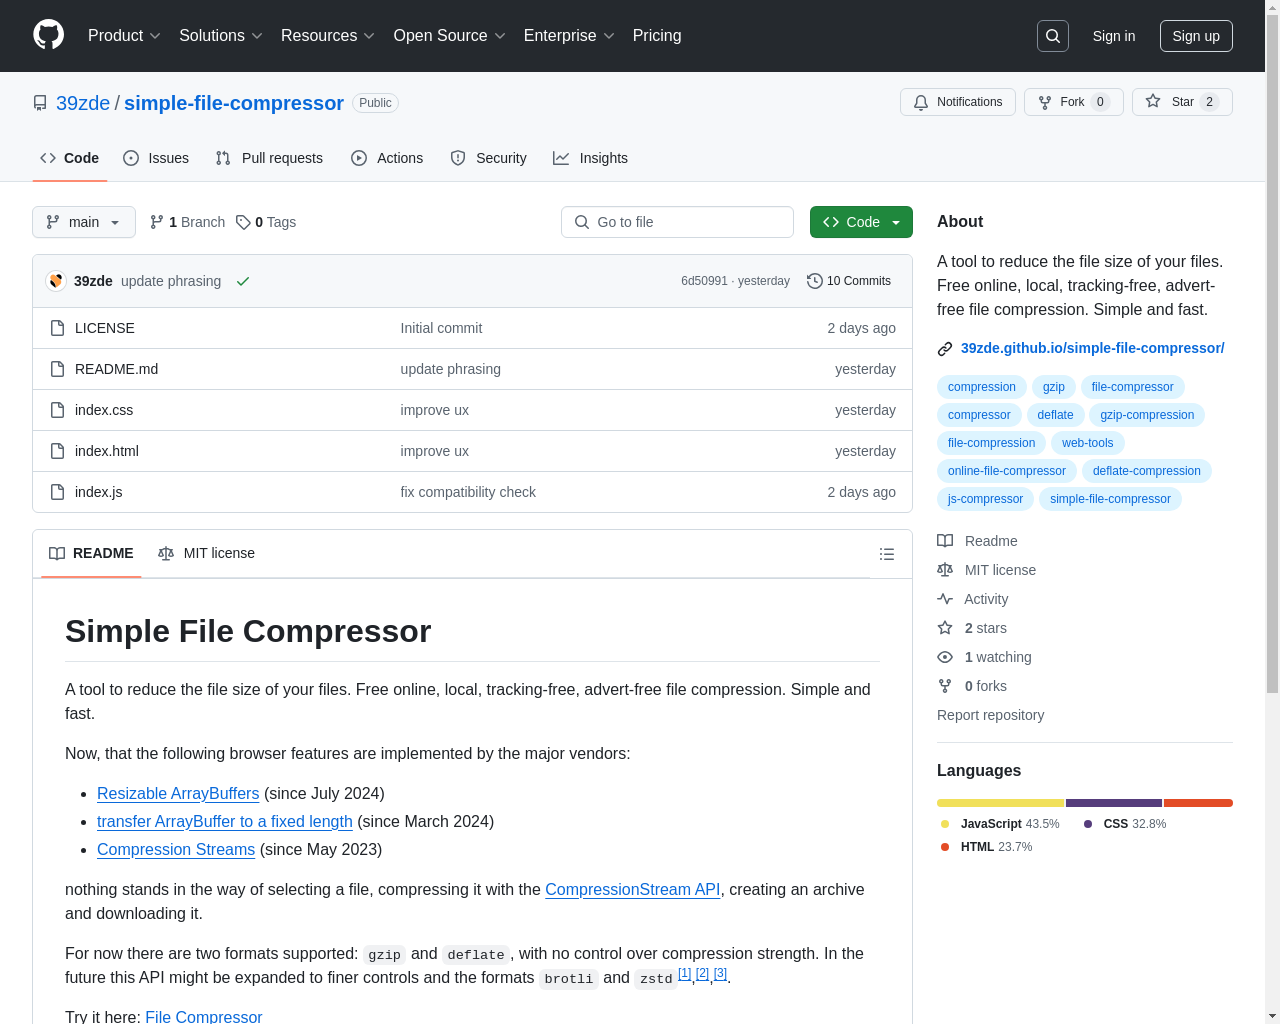Switch to the Pull requests tab

coord(269,158)
